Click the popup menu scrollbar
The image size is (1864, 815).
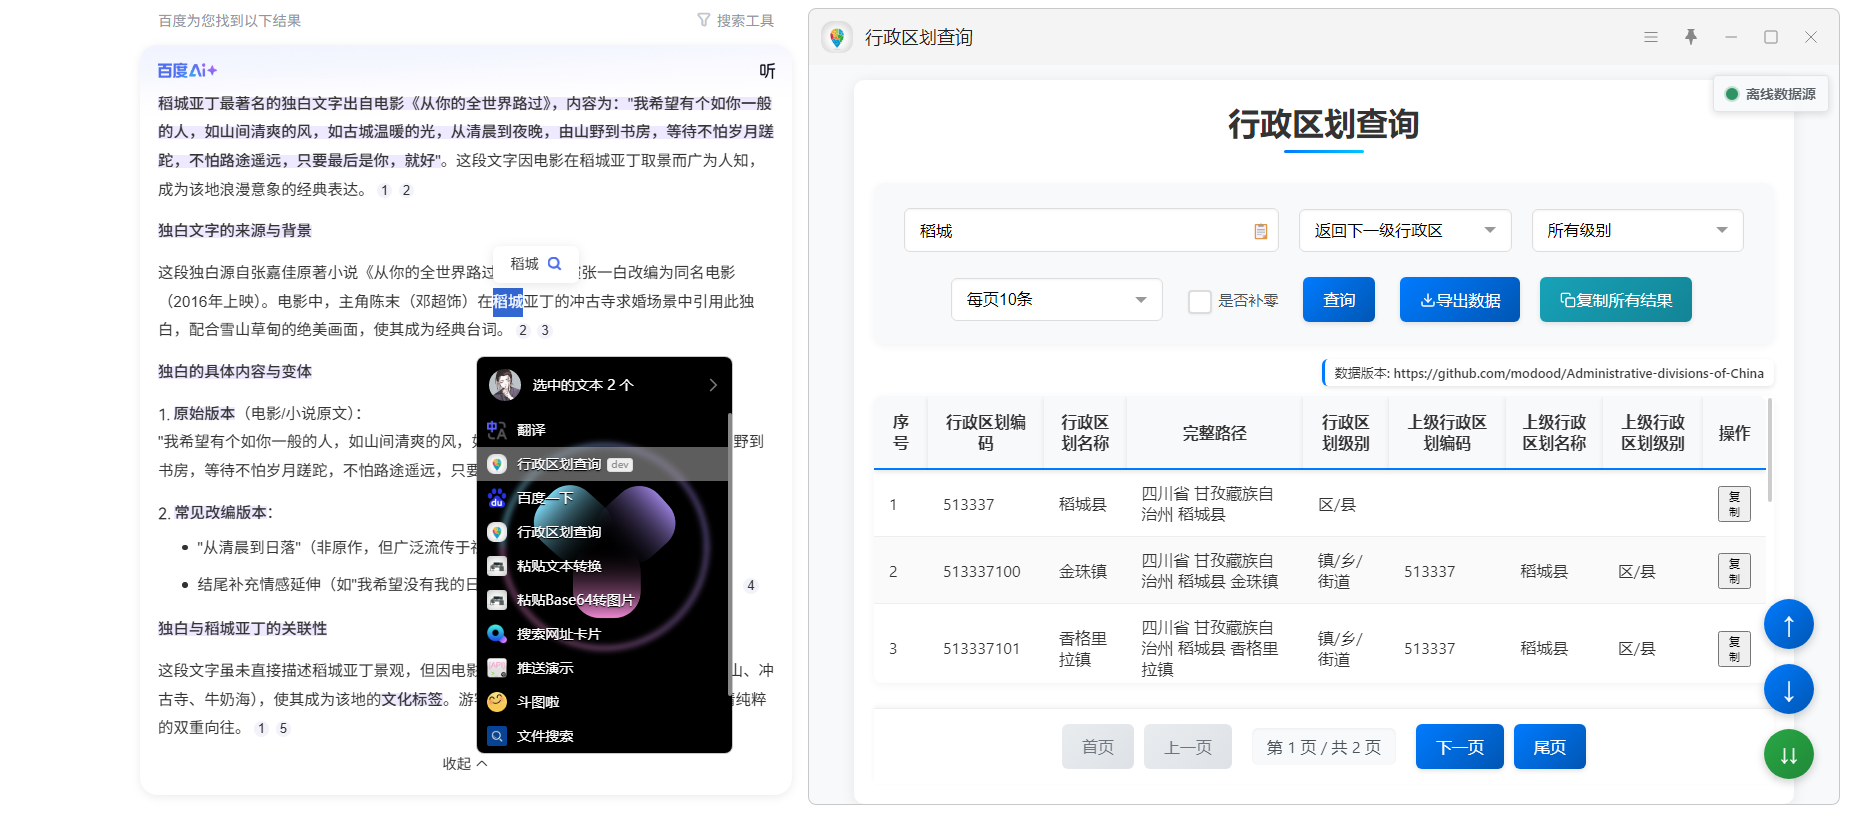[729, 555]
